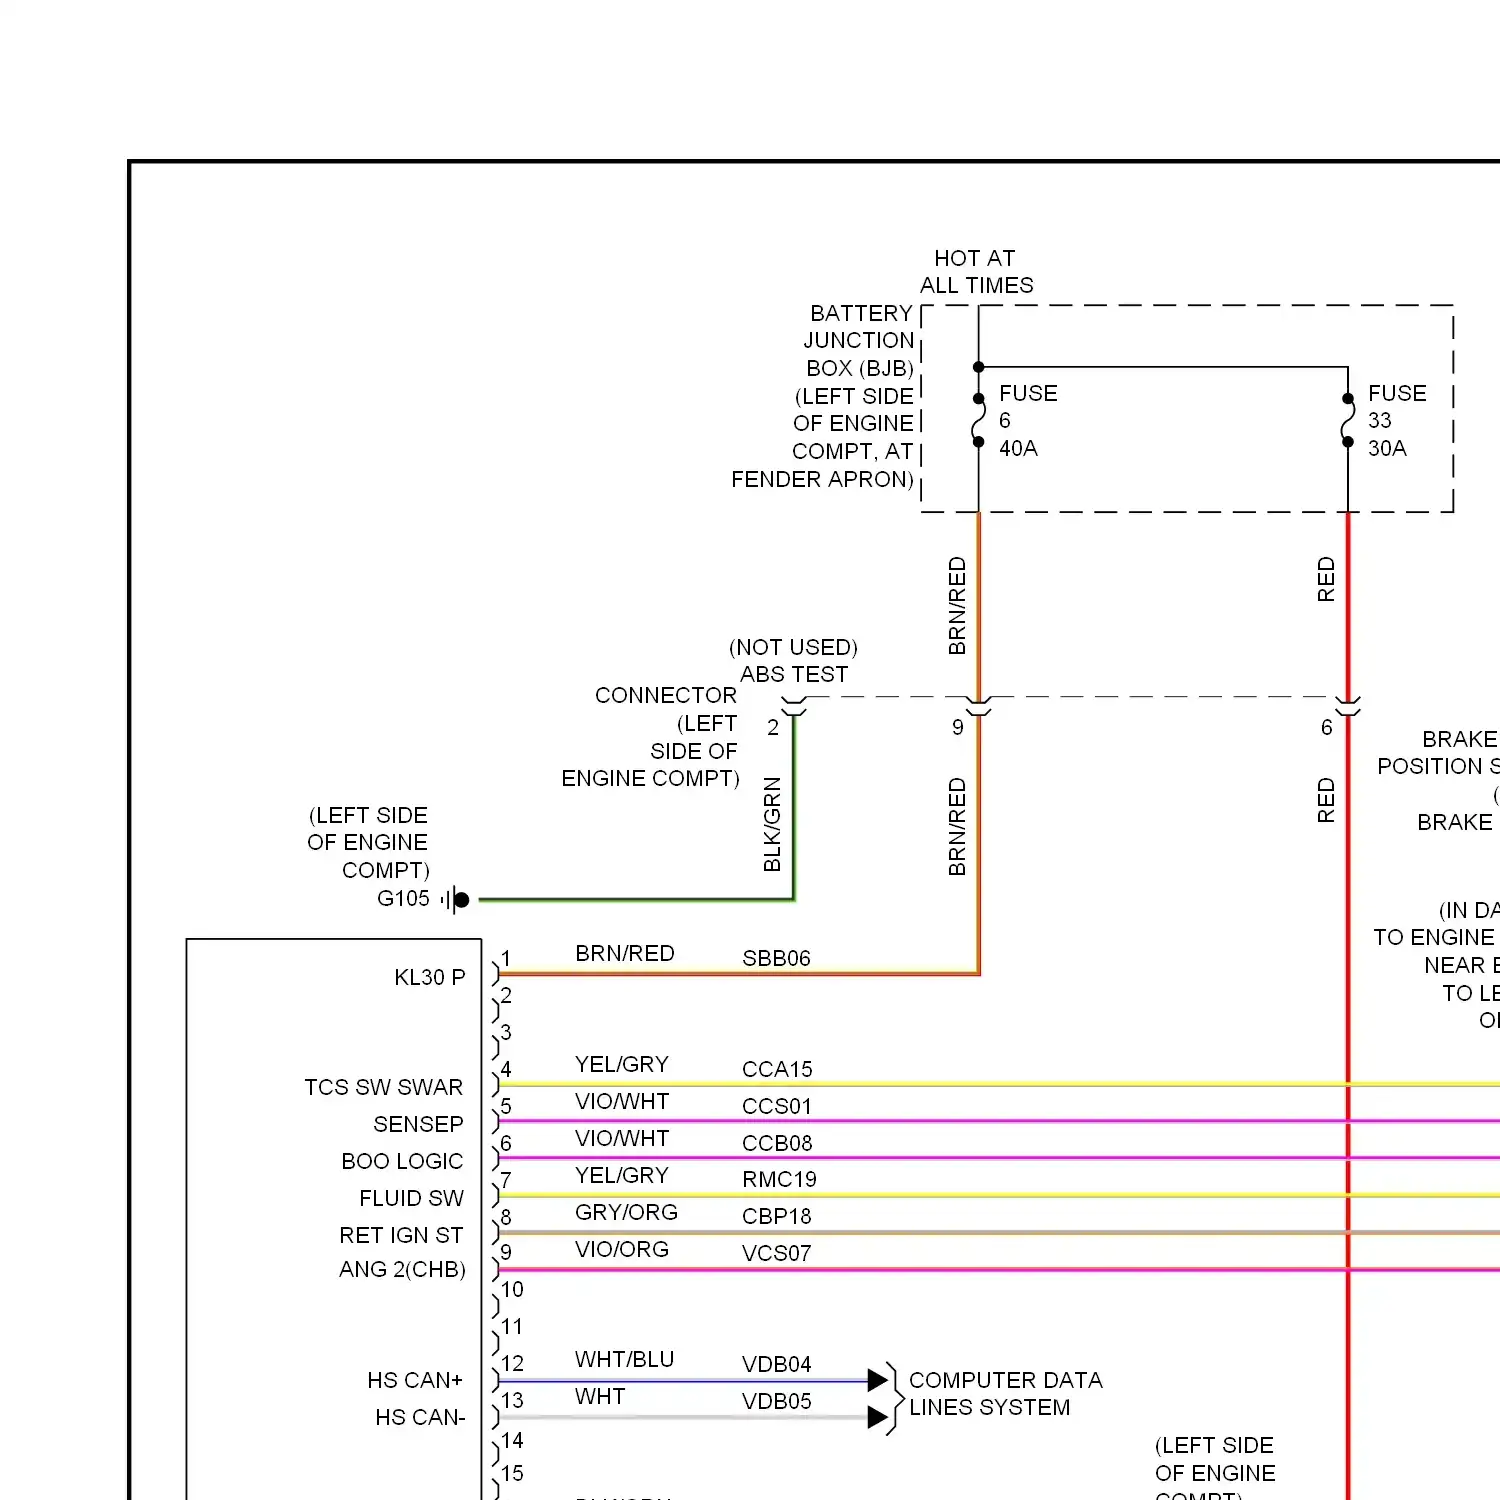
Task: Click the WHT/BLU label at pin 12
Action: point(625,1360)
